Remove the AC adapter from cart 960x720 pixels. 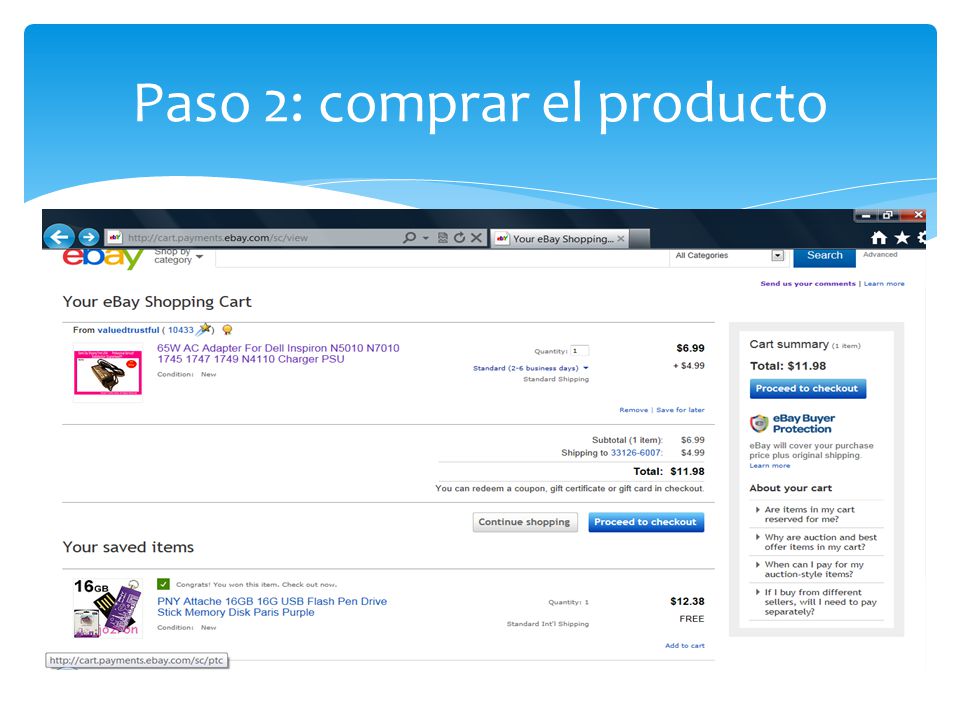(633, 410)
